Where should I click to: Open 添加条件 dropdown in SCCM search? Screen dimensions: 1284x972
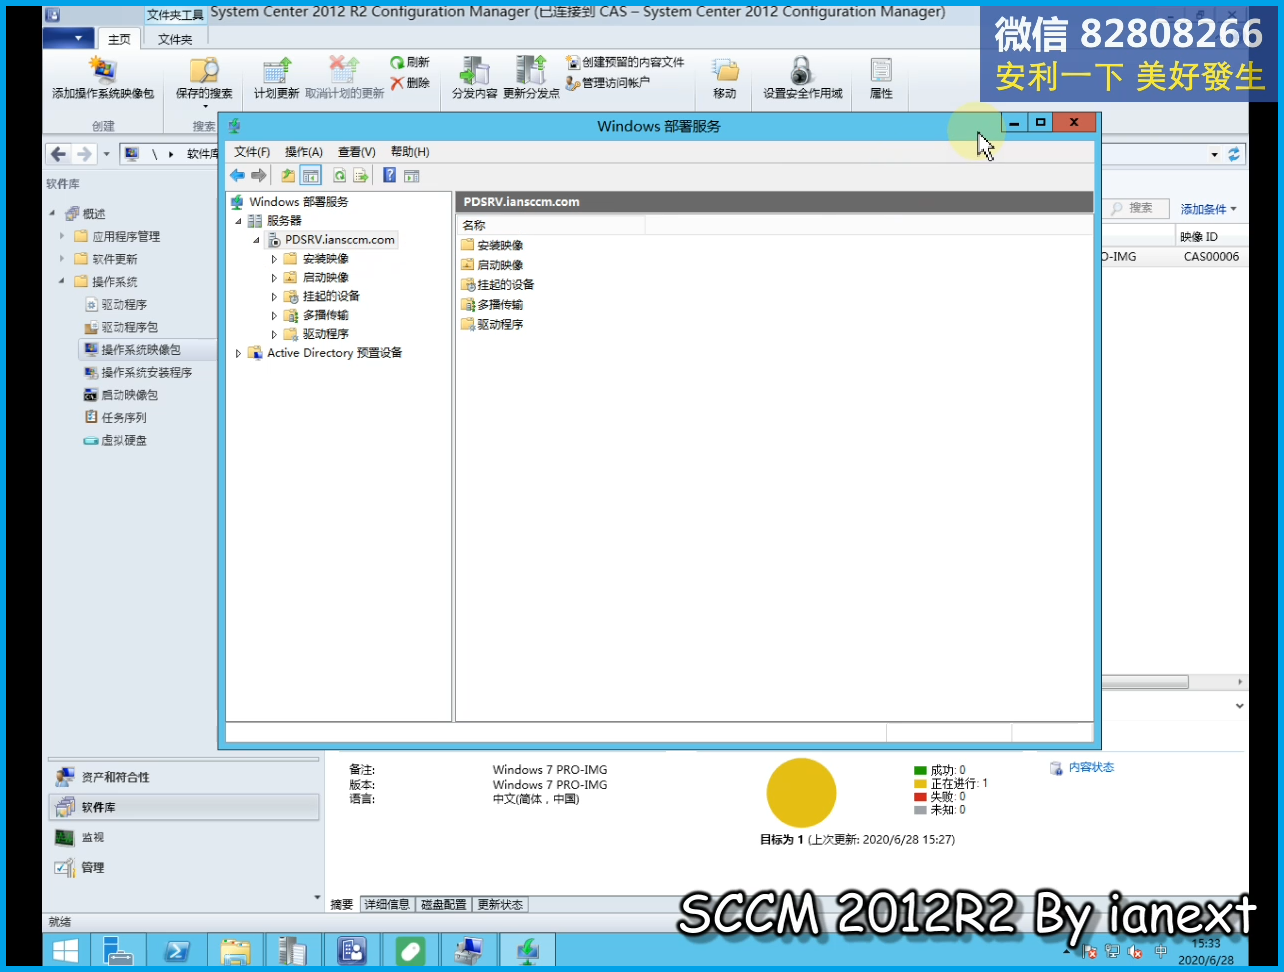pos(1208,209)
